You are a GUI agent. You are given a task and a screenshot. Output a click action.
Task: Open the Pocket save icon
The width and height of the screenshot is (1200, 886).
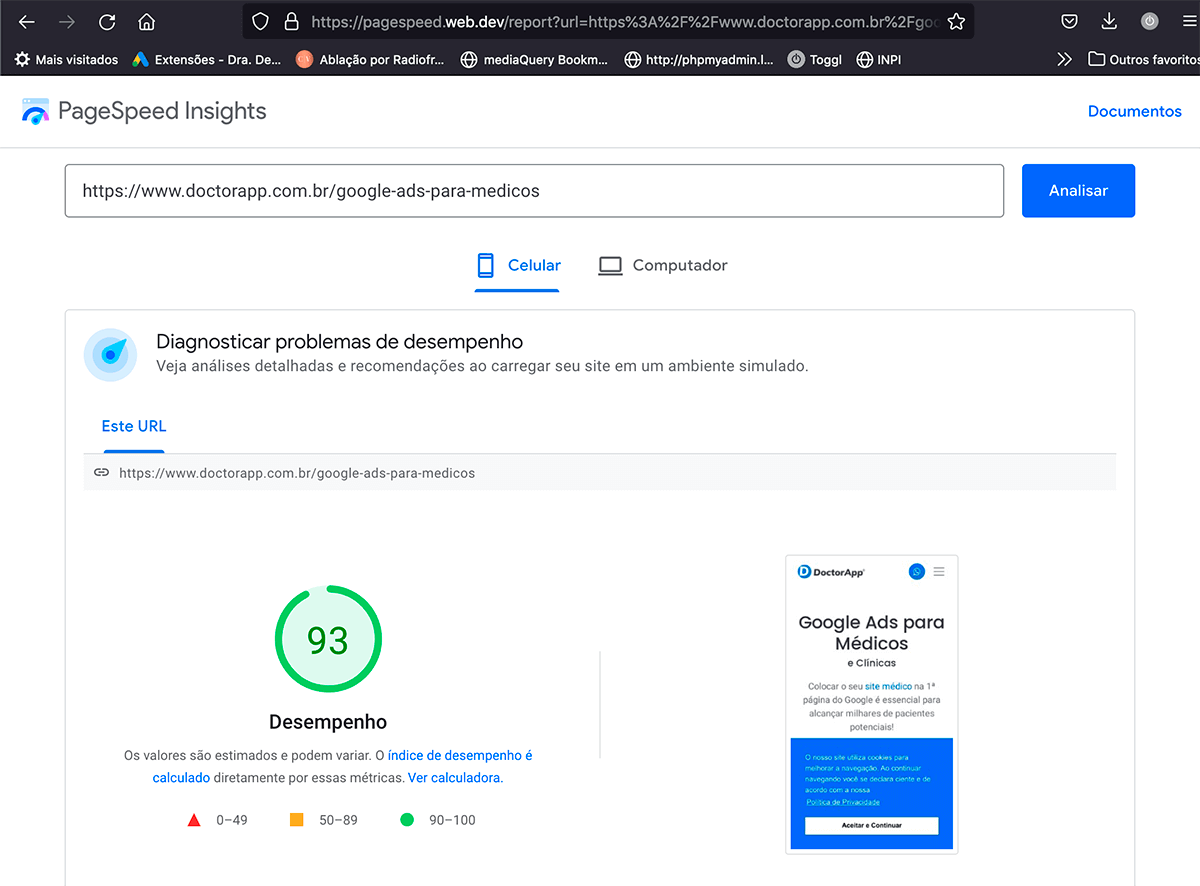[1069, 21]
